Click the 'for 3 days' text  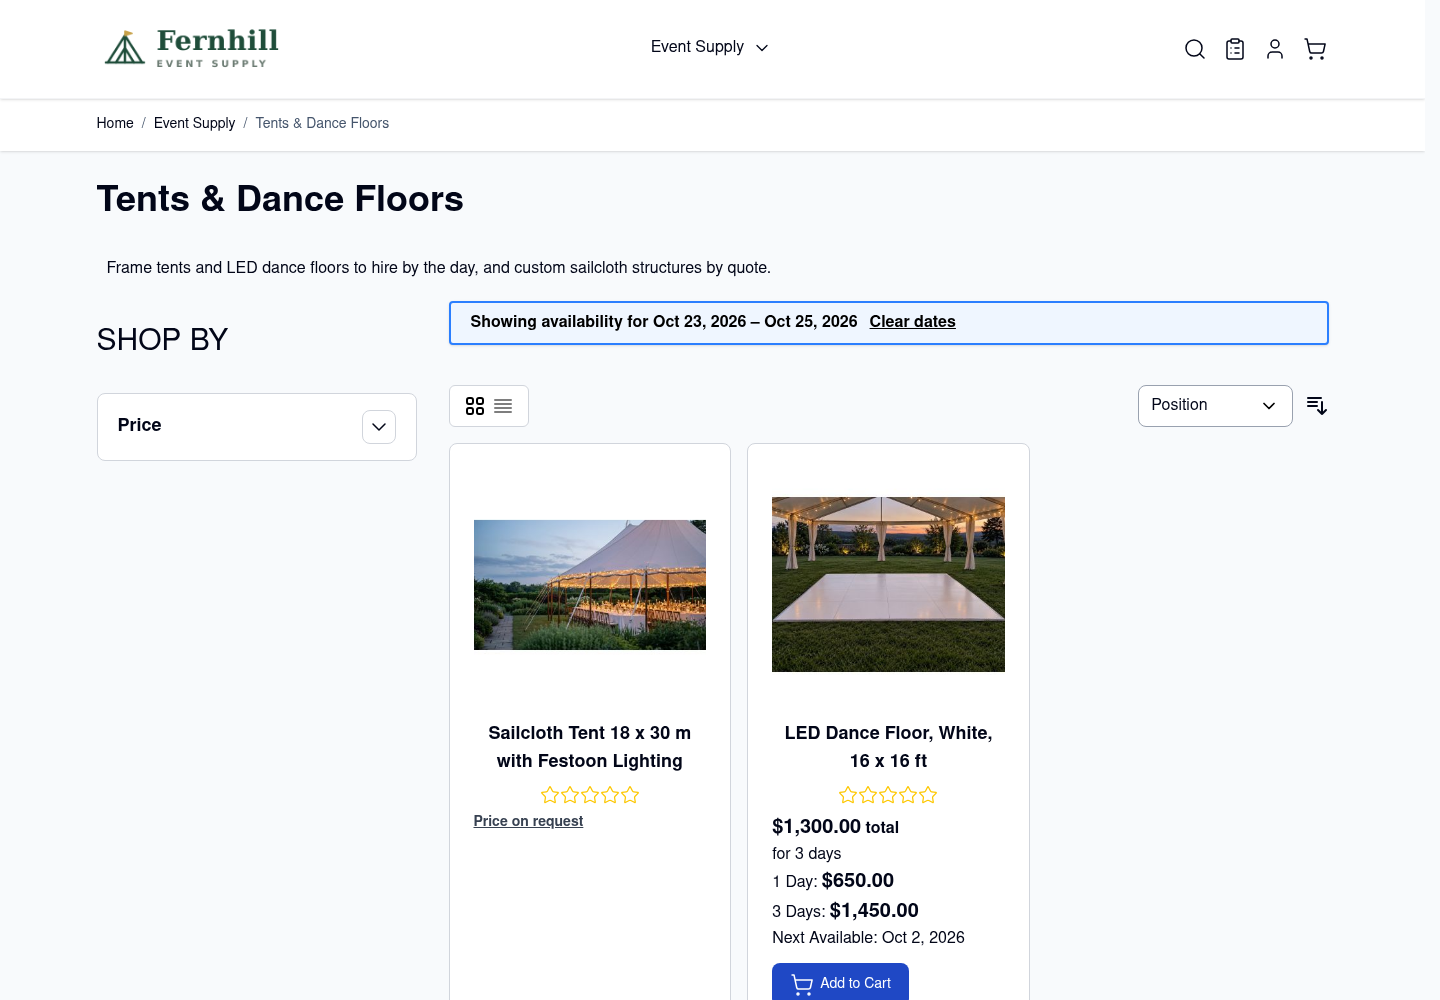[x=806, y=854]
